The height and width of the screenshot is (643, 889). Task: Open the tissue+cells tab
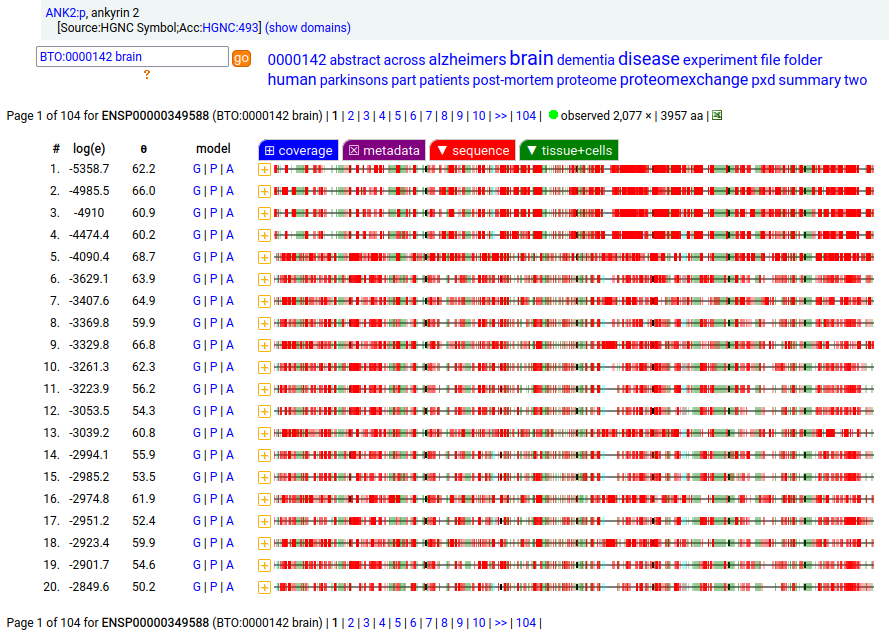(x=569, y=150)
